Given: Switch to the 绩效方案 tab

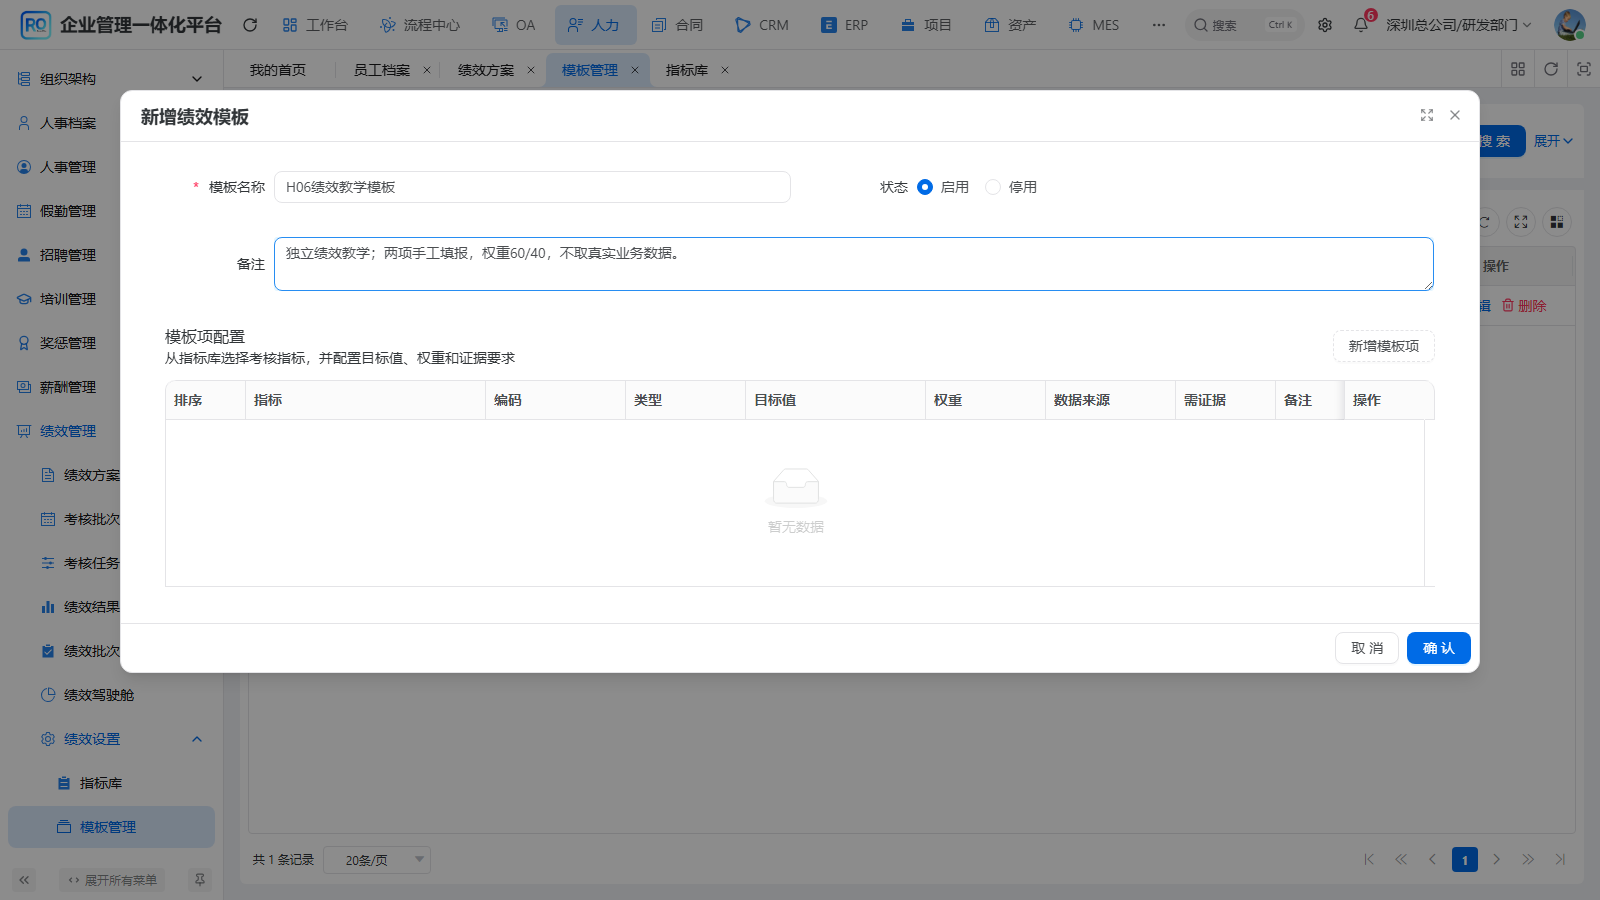Looking at the screenshot, I should tap(485, 70).
